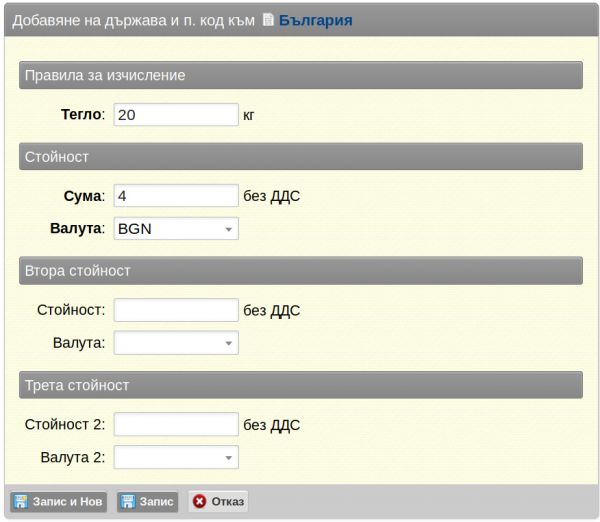Click the empty Стойност 2 input field
Screen dimensions: 600x522
click(176, 424)
